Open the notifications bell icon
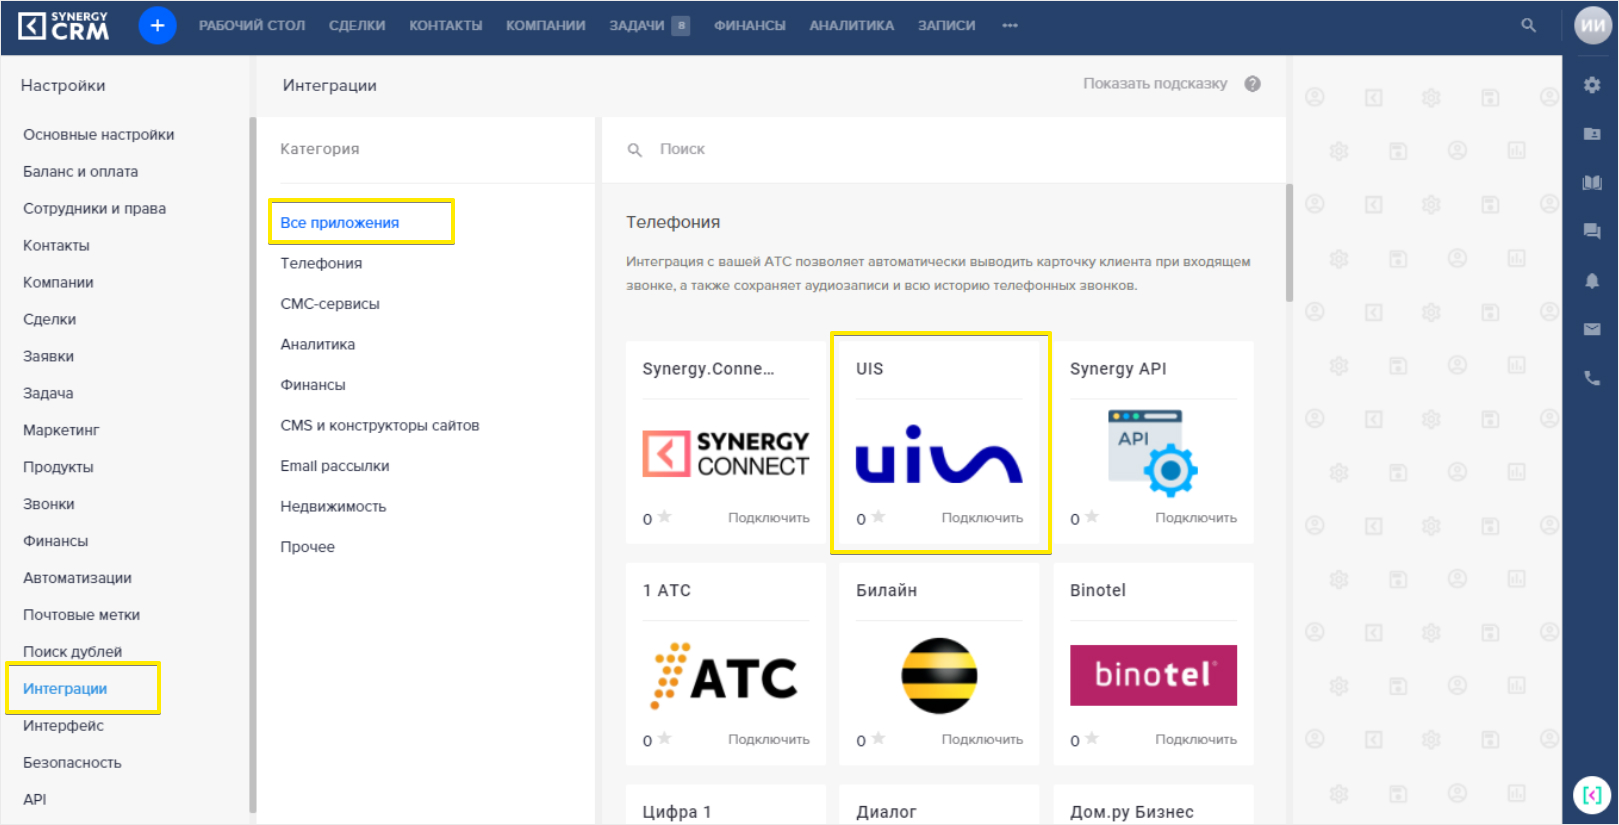Image resolution: width=1619 pixels, height=825 pixels. [1592, 280]
